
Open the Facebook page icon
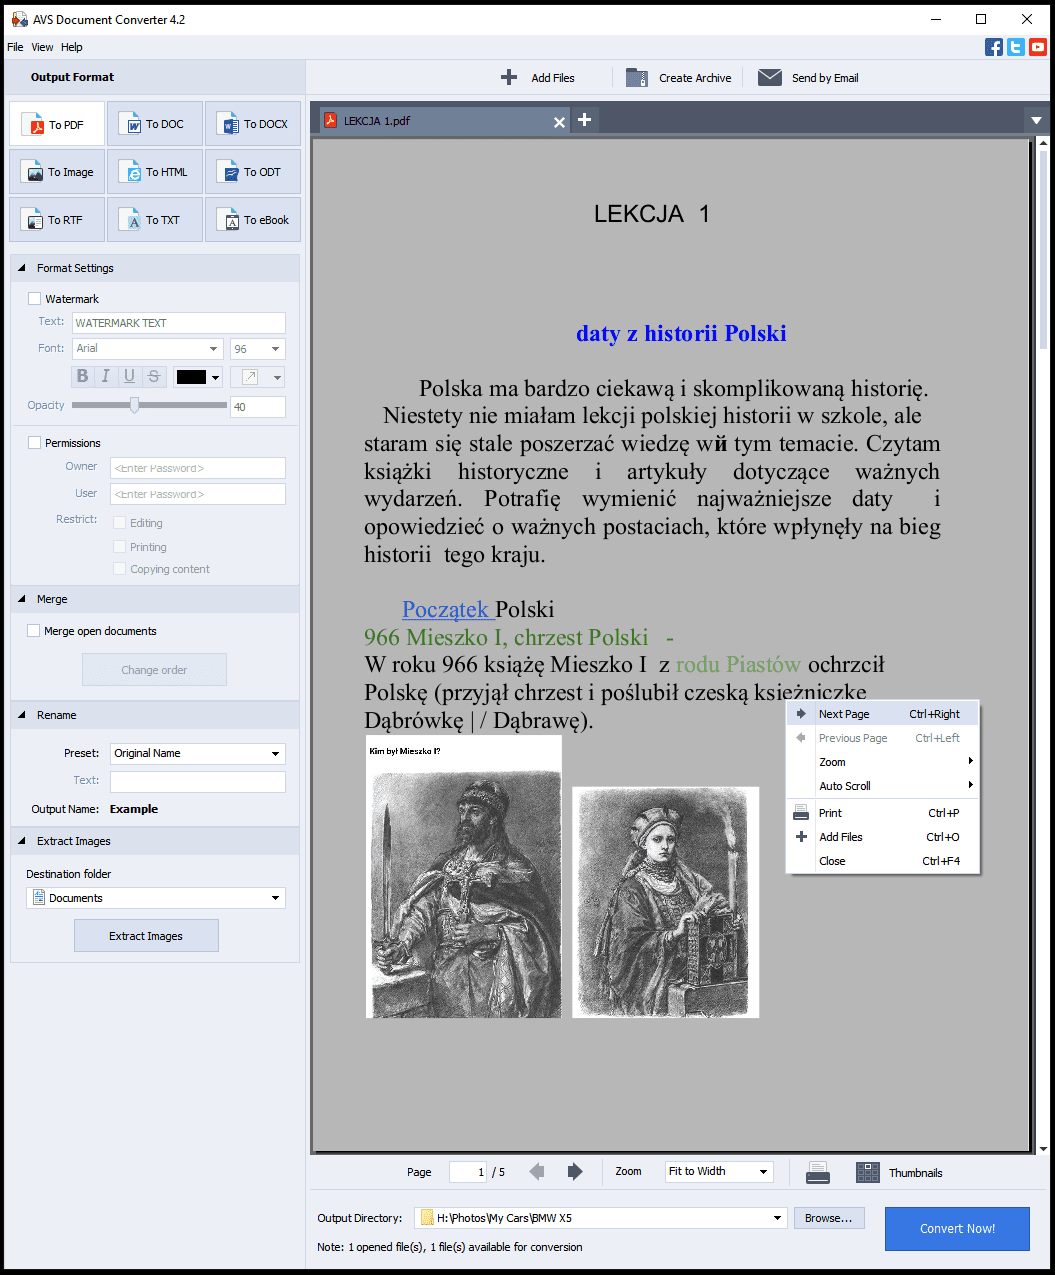click(994, 47)
